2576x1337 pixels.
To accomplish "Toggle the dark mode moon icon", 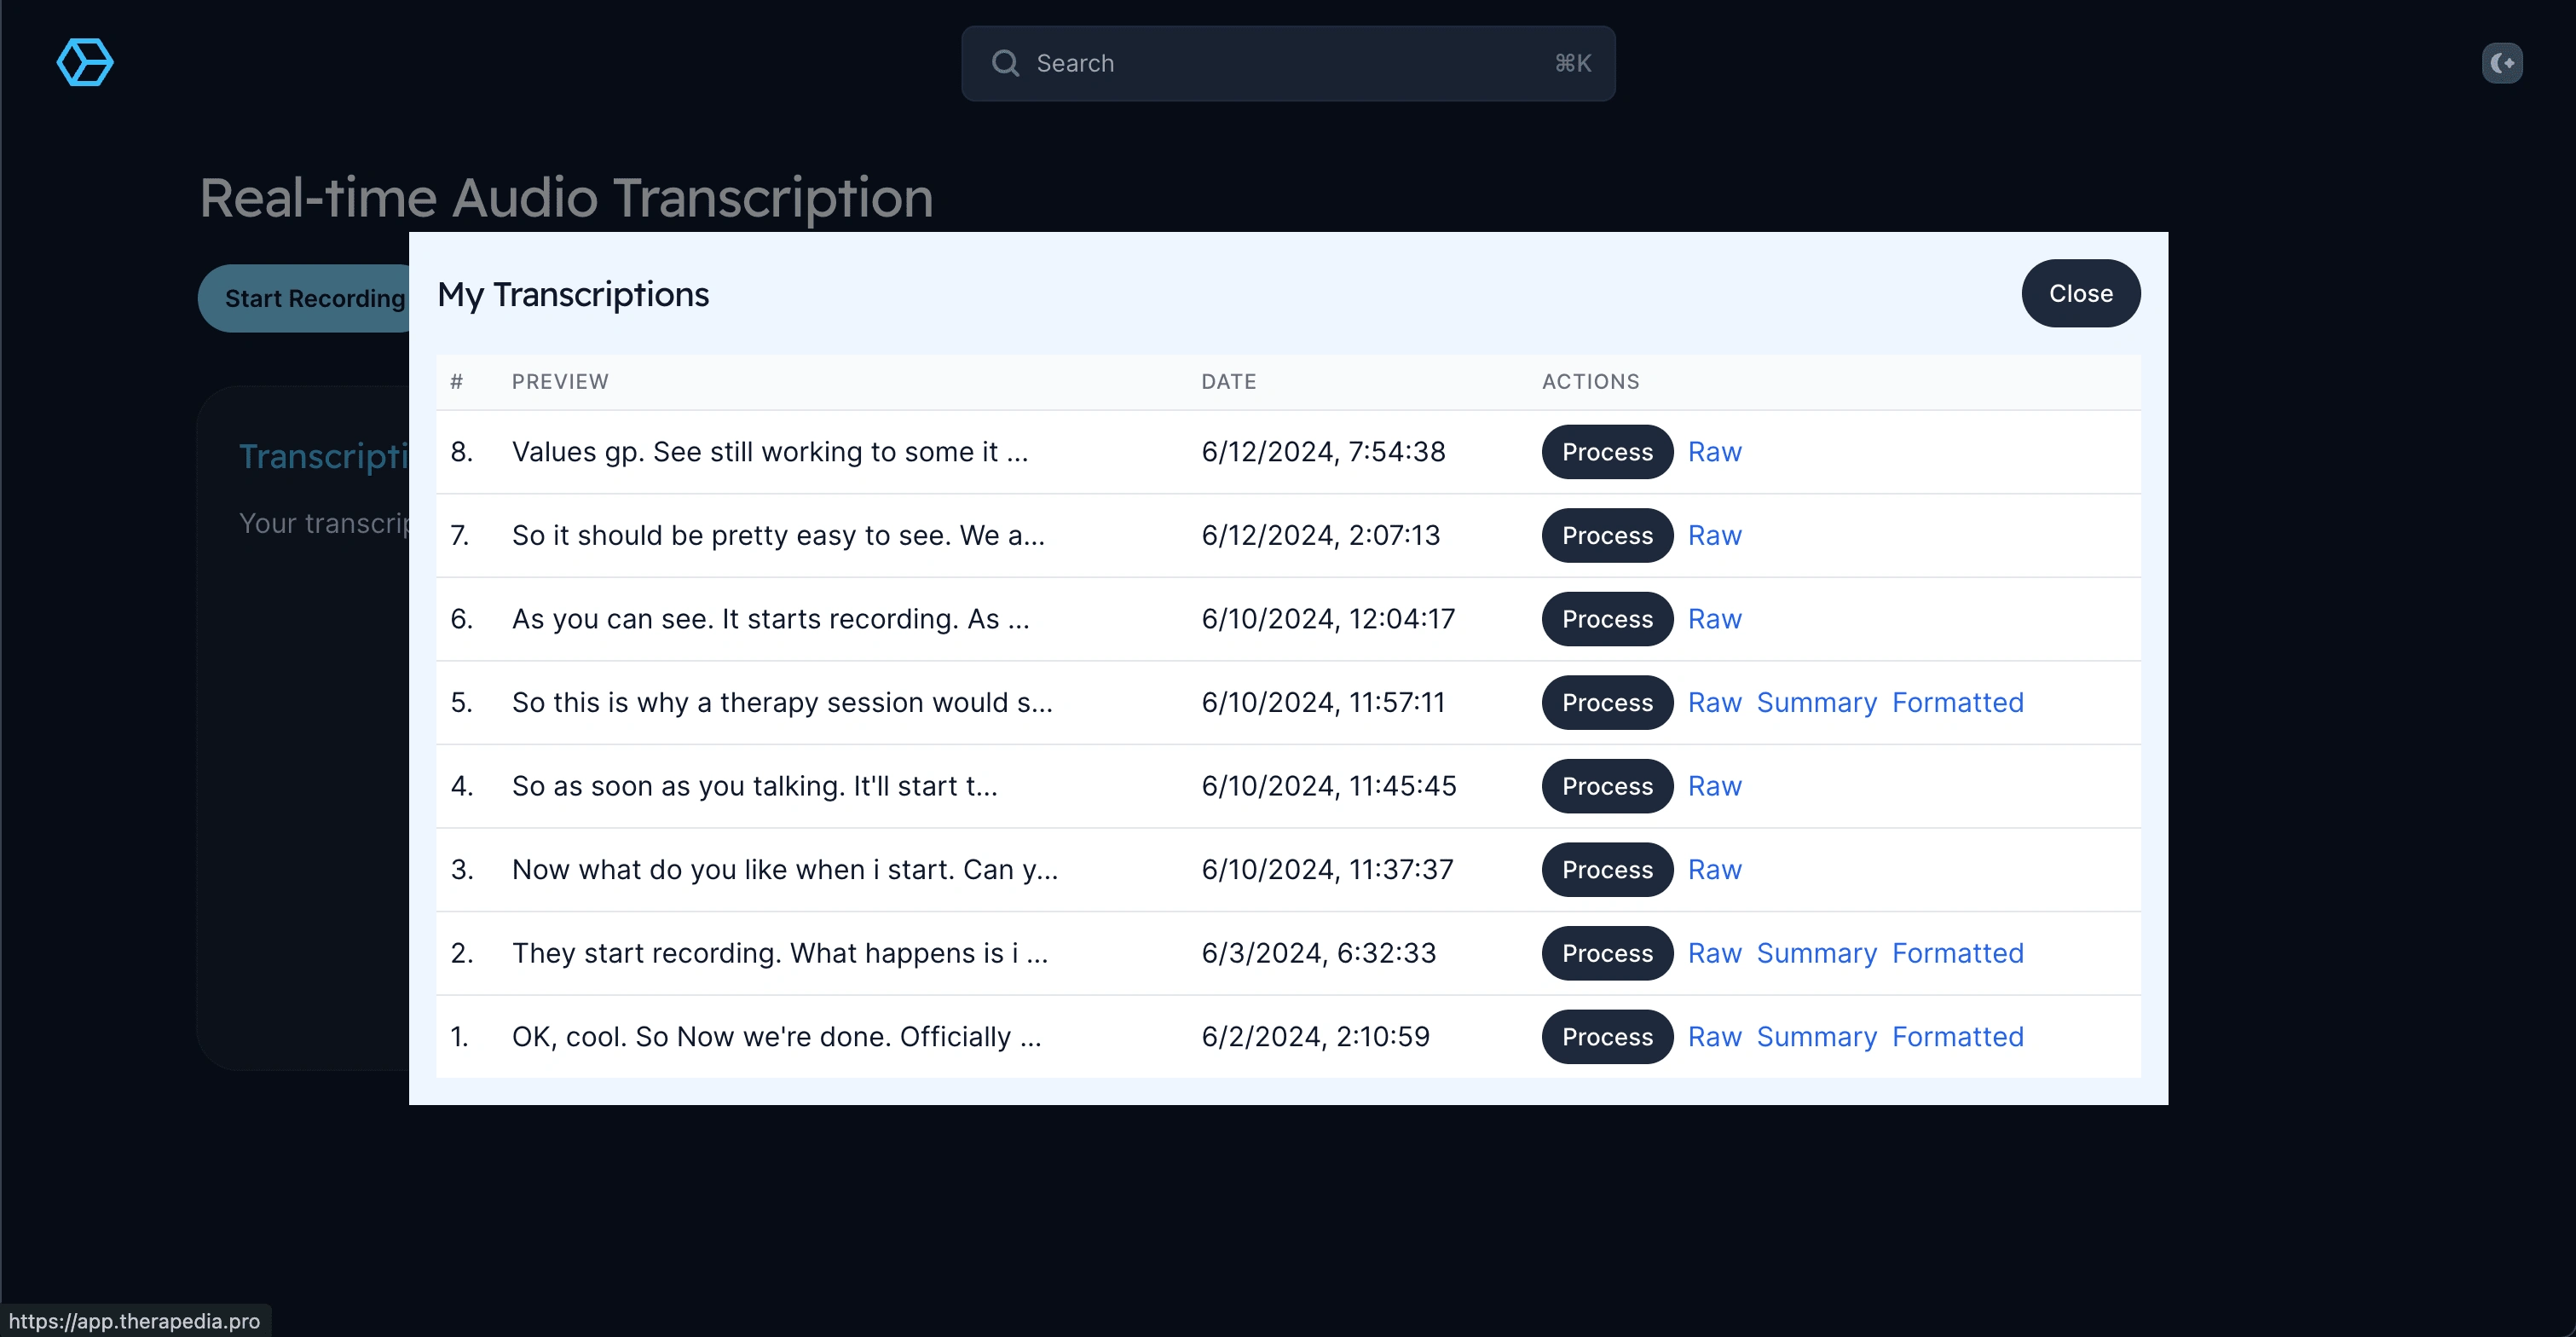I will pyautogui.click(x=2502, y=63).
